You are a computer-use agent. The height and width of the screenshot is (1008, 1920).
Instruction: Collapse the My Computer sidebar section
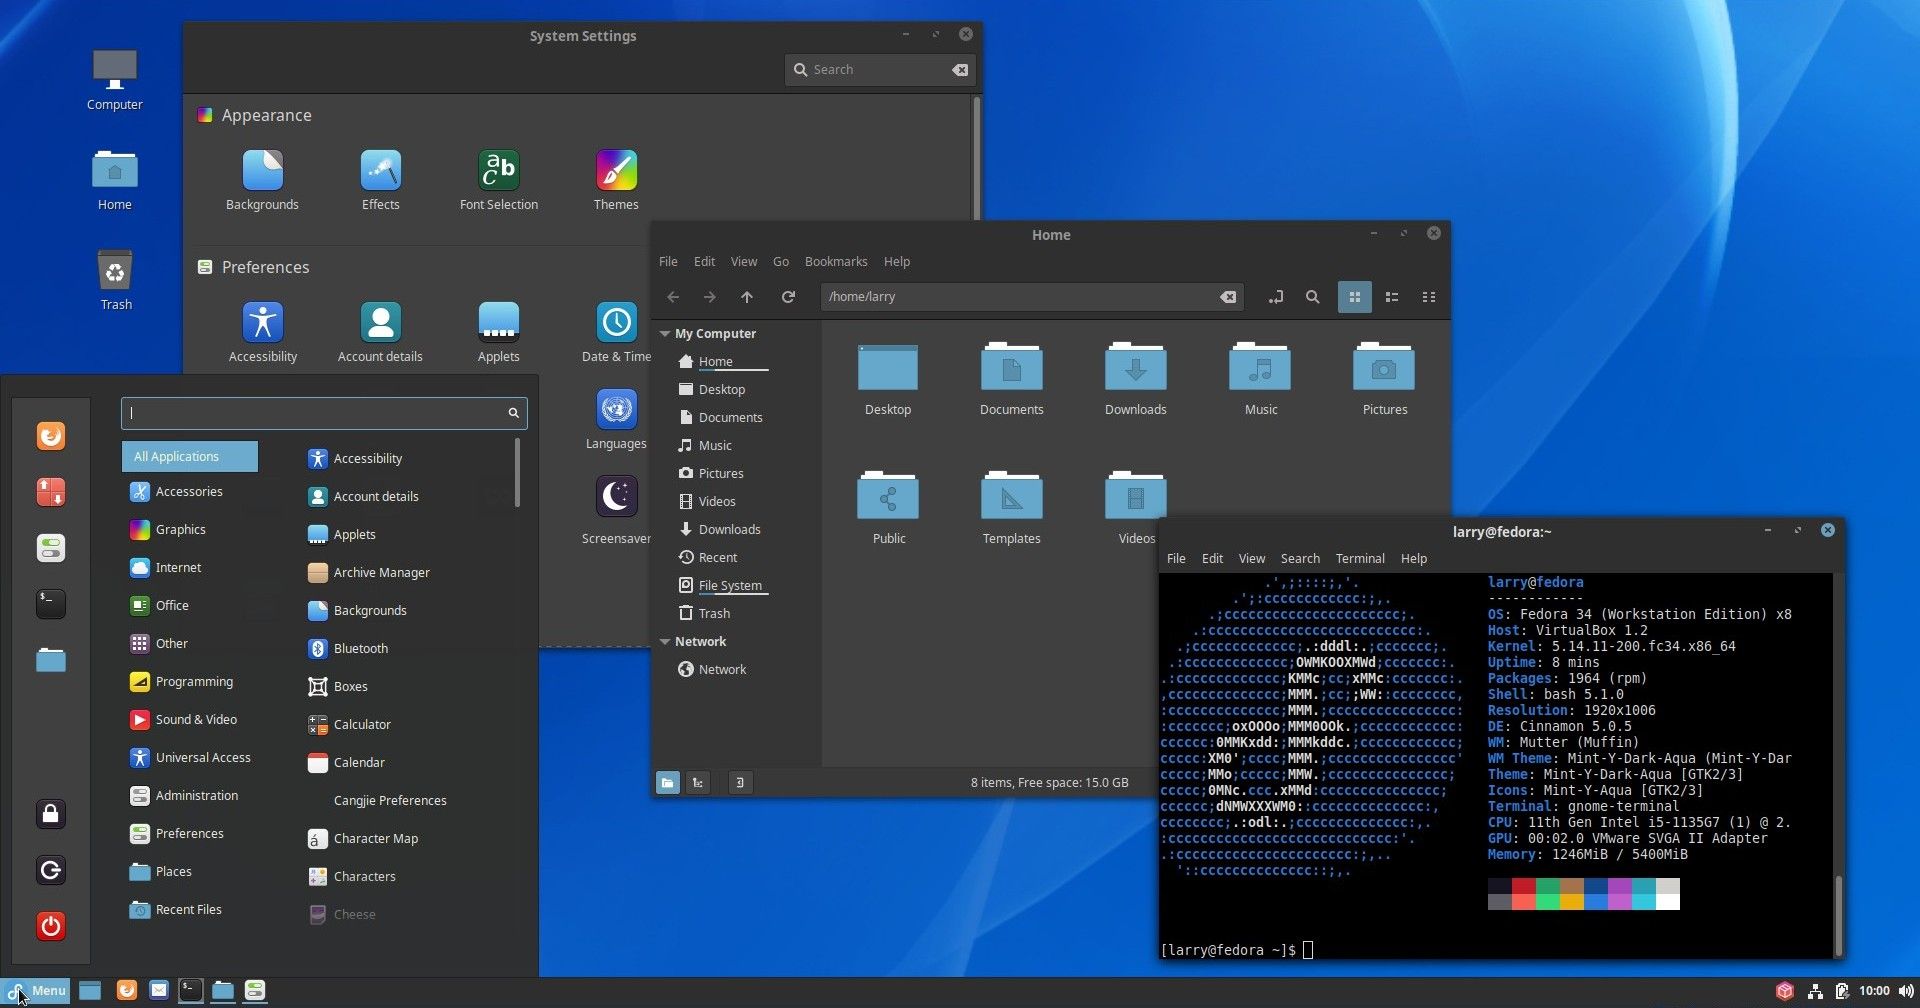pyautogui.click(x=665, y=334)
